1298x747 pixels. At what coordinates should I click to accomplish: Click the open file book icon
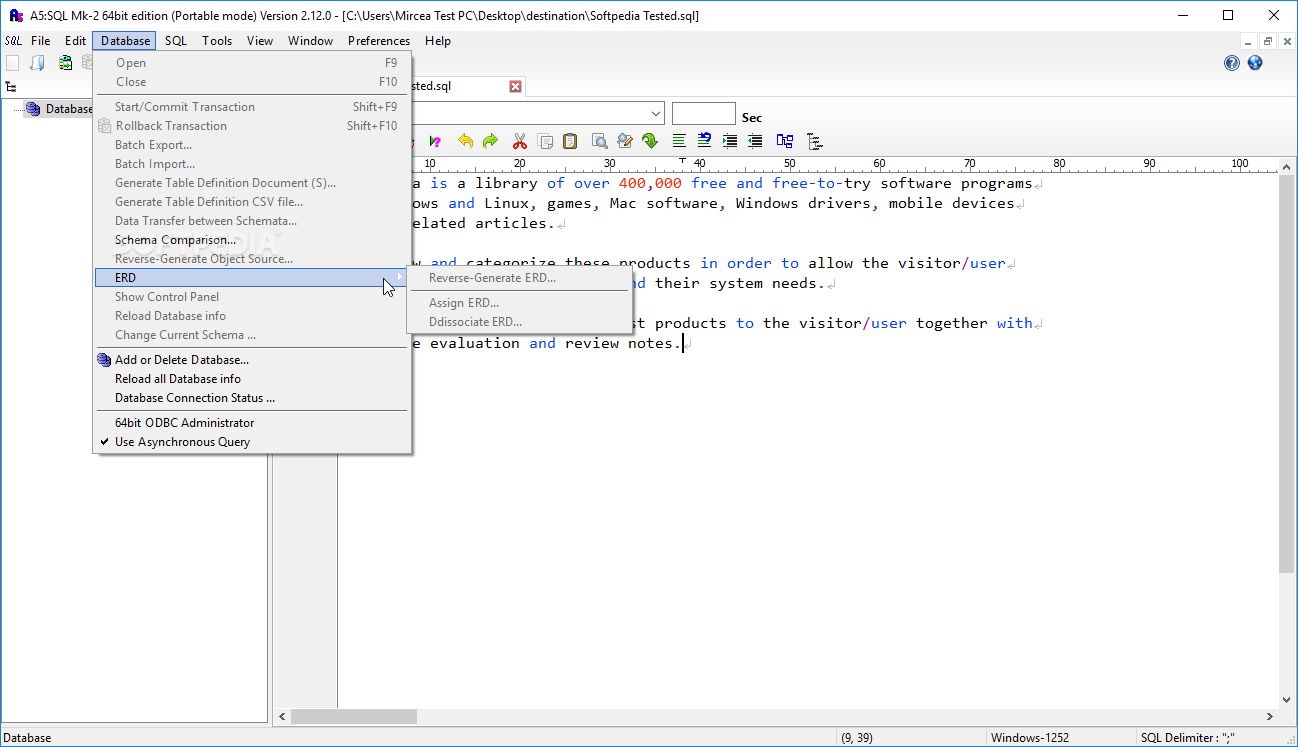coord(38,63)
